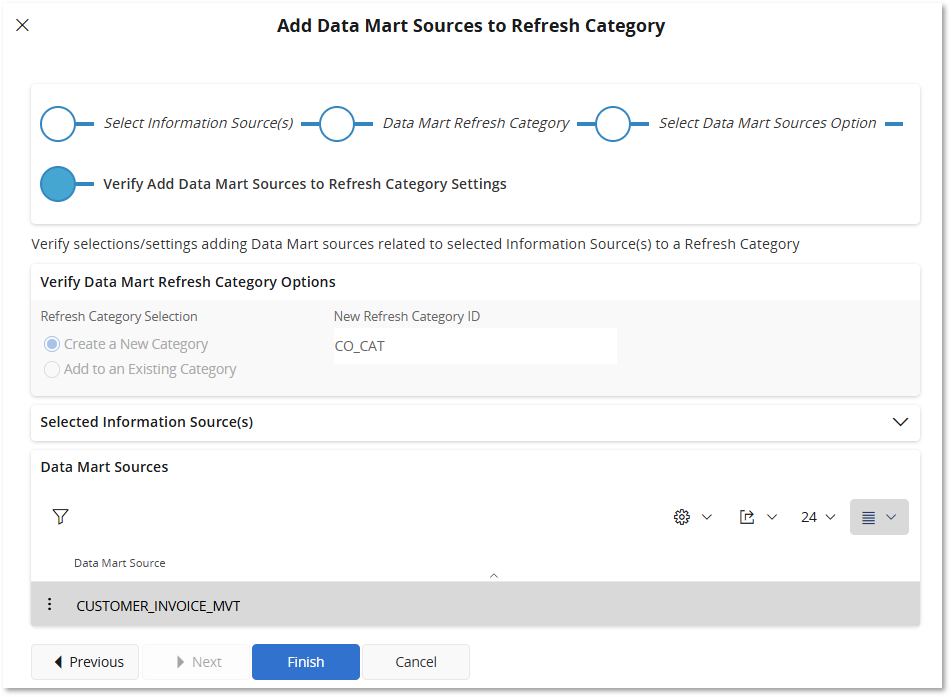Open dropdown arrow next to settings gear
This screenshot has height=697, width=951.
pos(707,517)
